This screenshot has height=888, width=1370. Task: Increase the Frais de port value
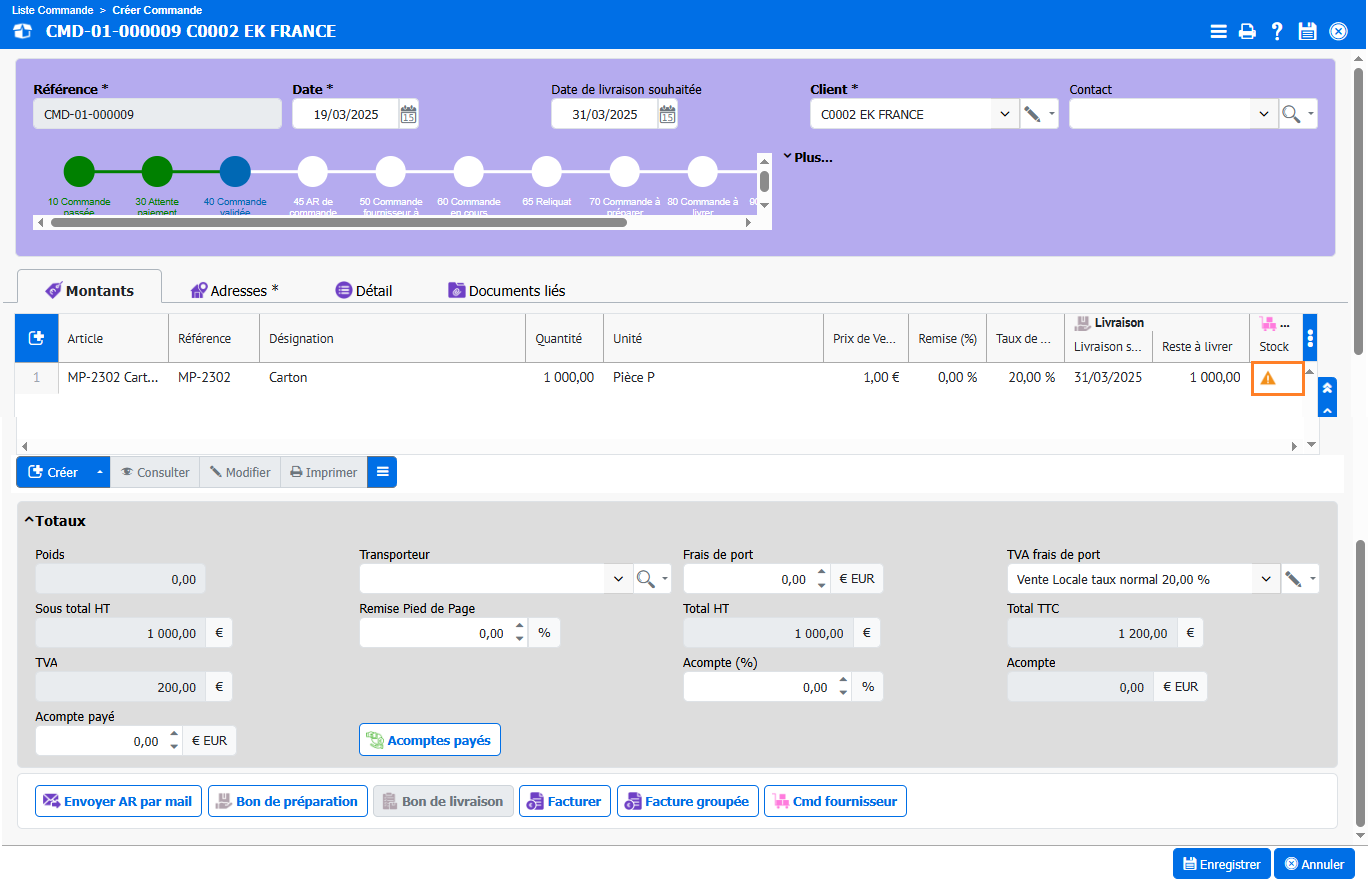point(821,573)
